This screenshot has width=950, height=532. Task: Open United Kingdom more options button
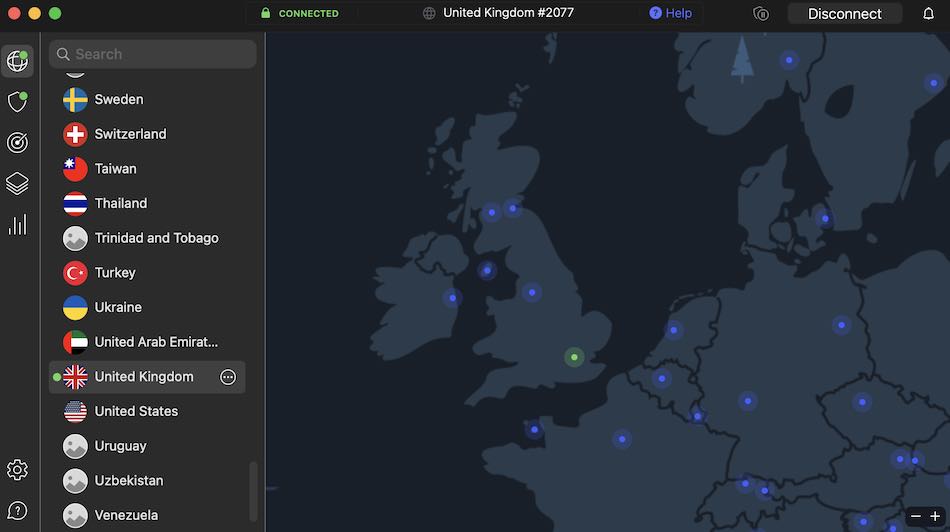coord(228,377)
